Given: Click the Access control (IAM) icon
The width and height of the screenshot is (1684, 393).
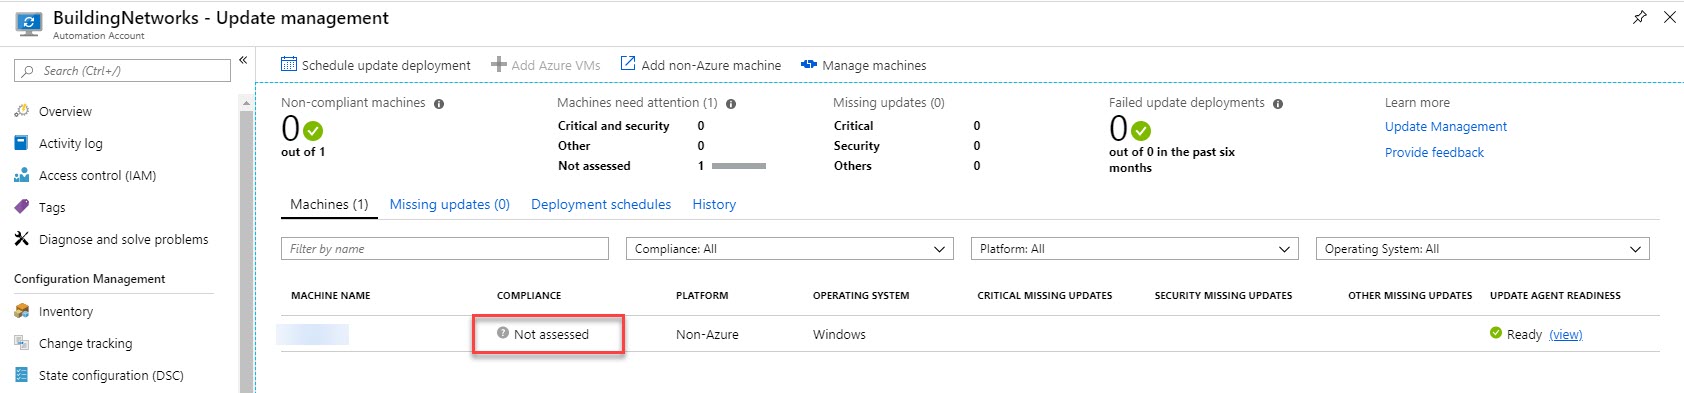Looking at the screenshot, I should pyautogui.click(x=21, y=175).
